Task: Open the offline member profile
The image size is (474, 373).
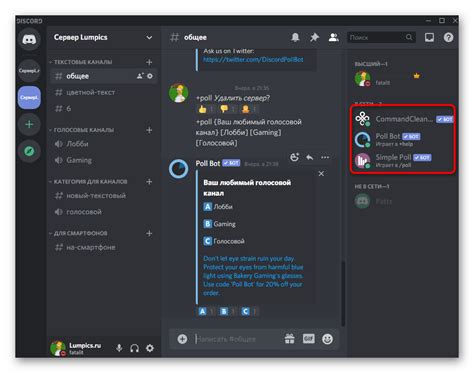Action: pos(403,201)
